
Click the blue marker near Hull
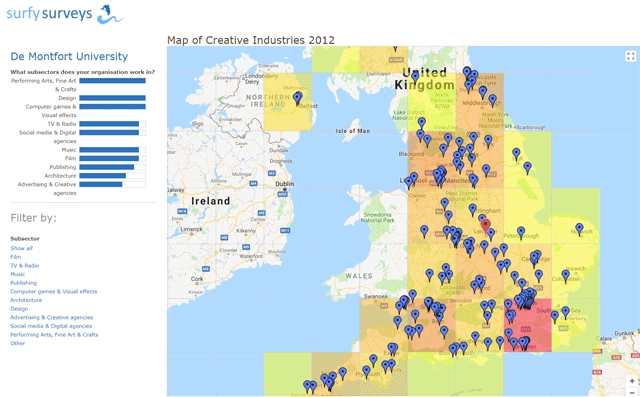[x=516, y=154]
